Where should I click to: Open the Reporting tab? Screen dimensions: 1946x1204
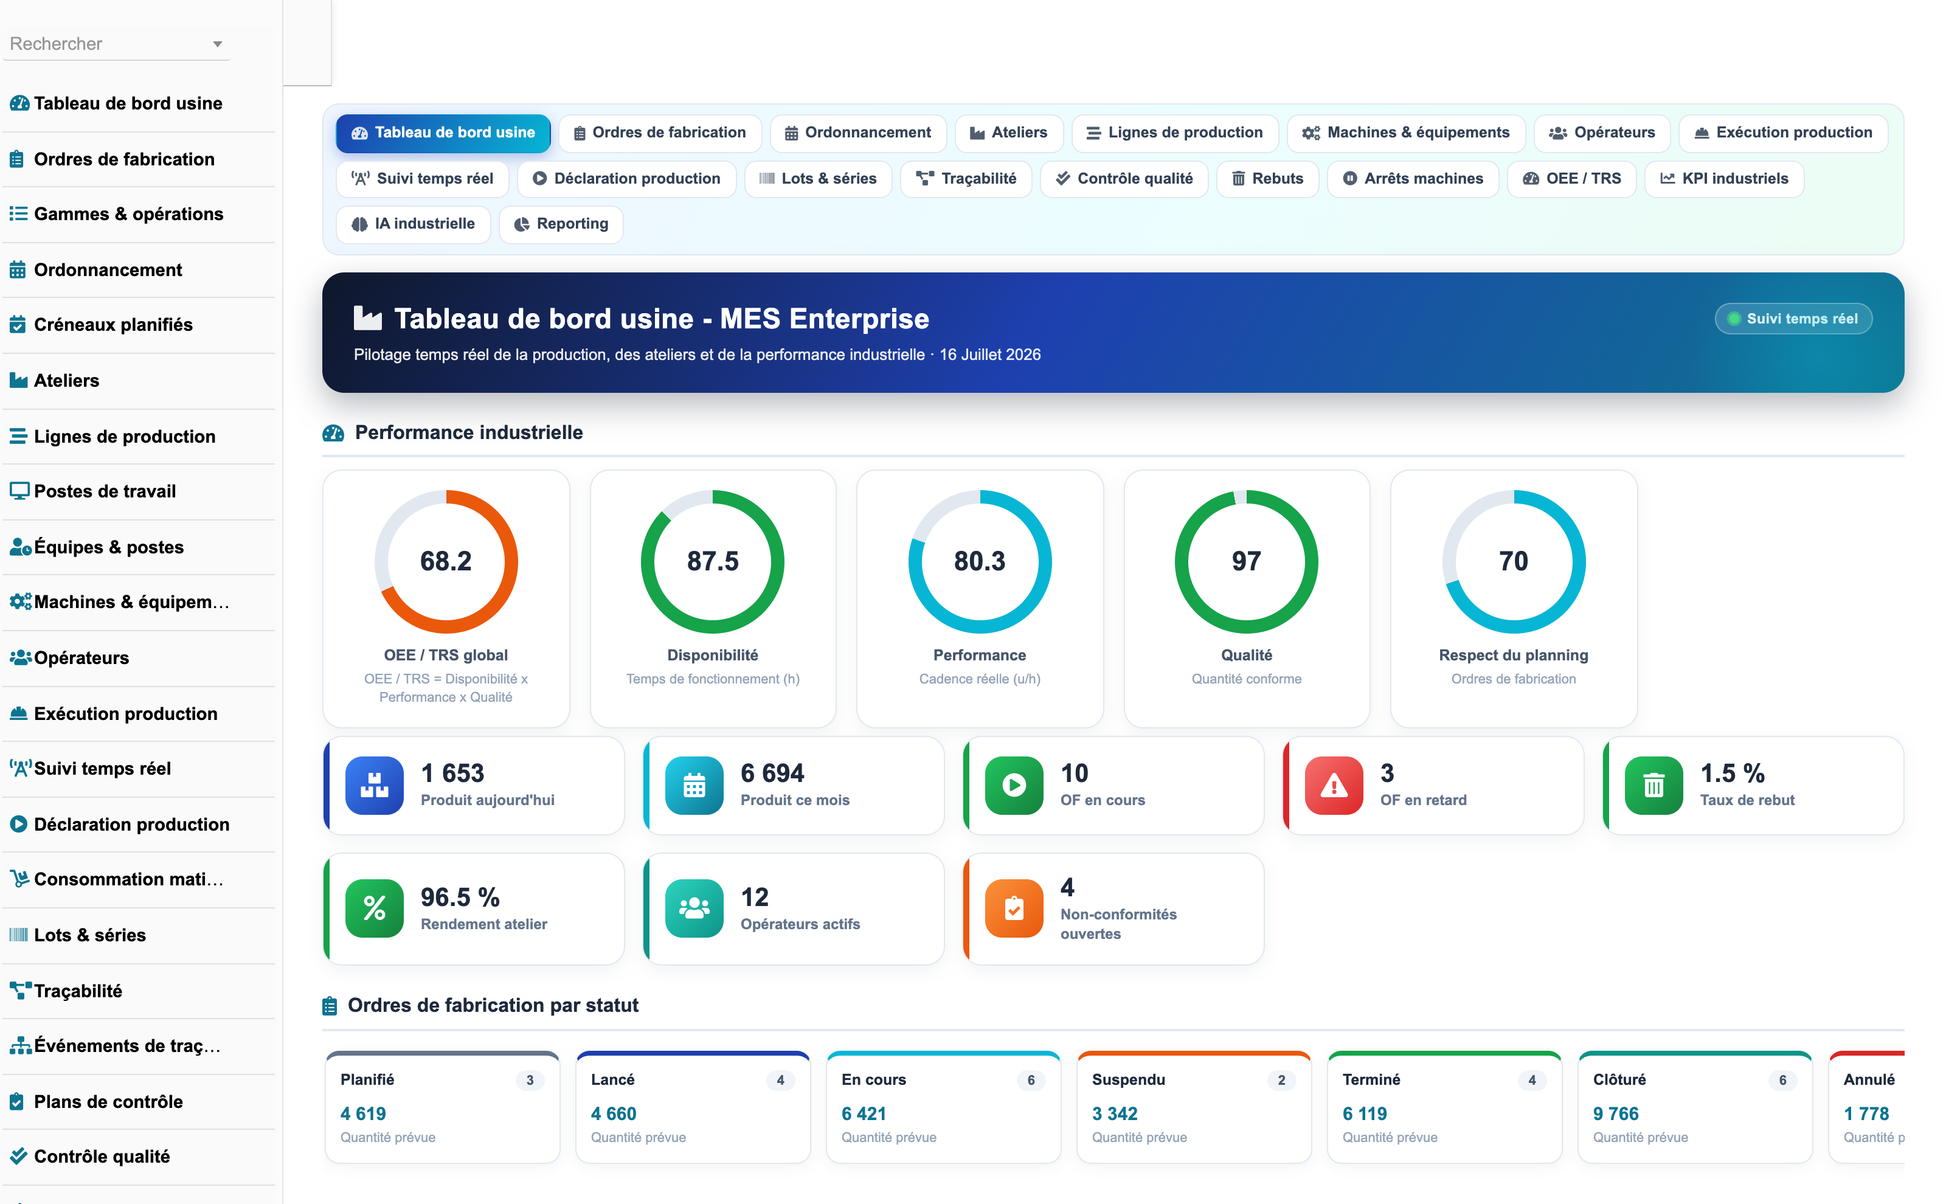561,224
